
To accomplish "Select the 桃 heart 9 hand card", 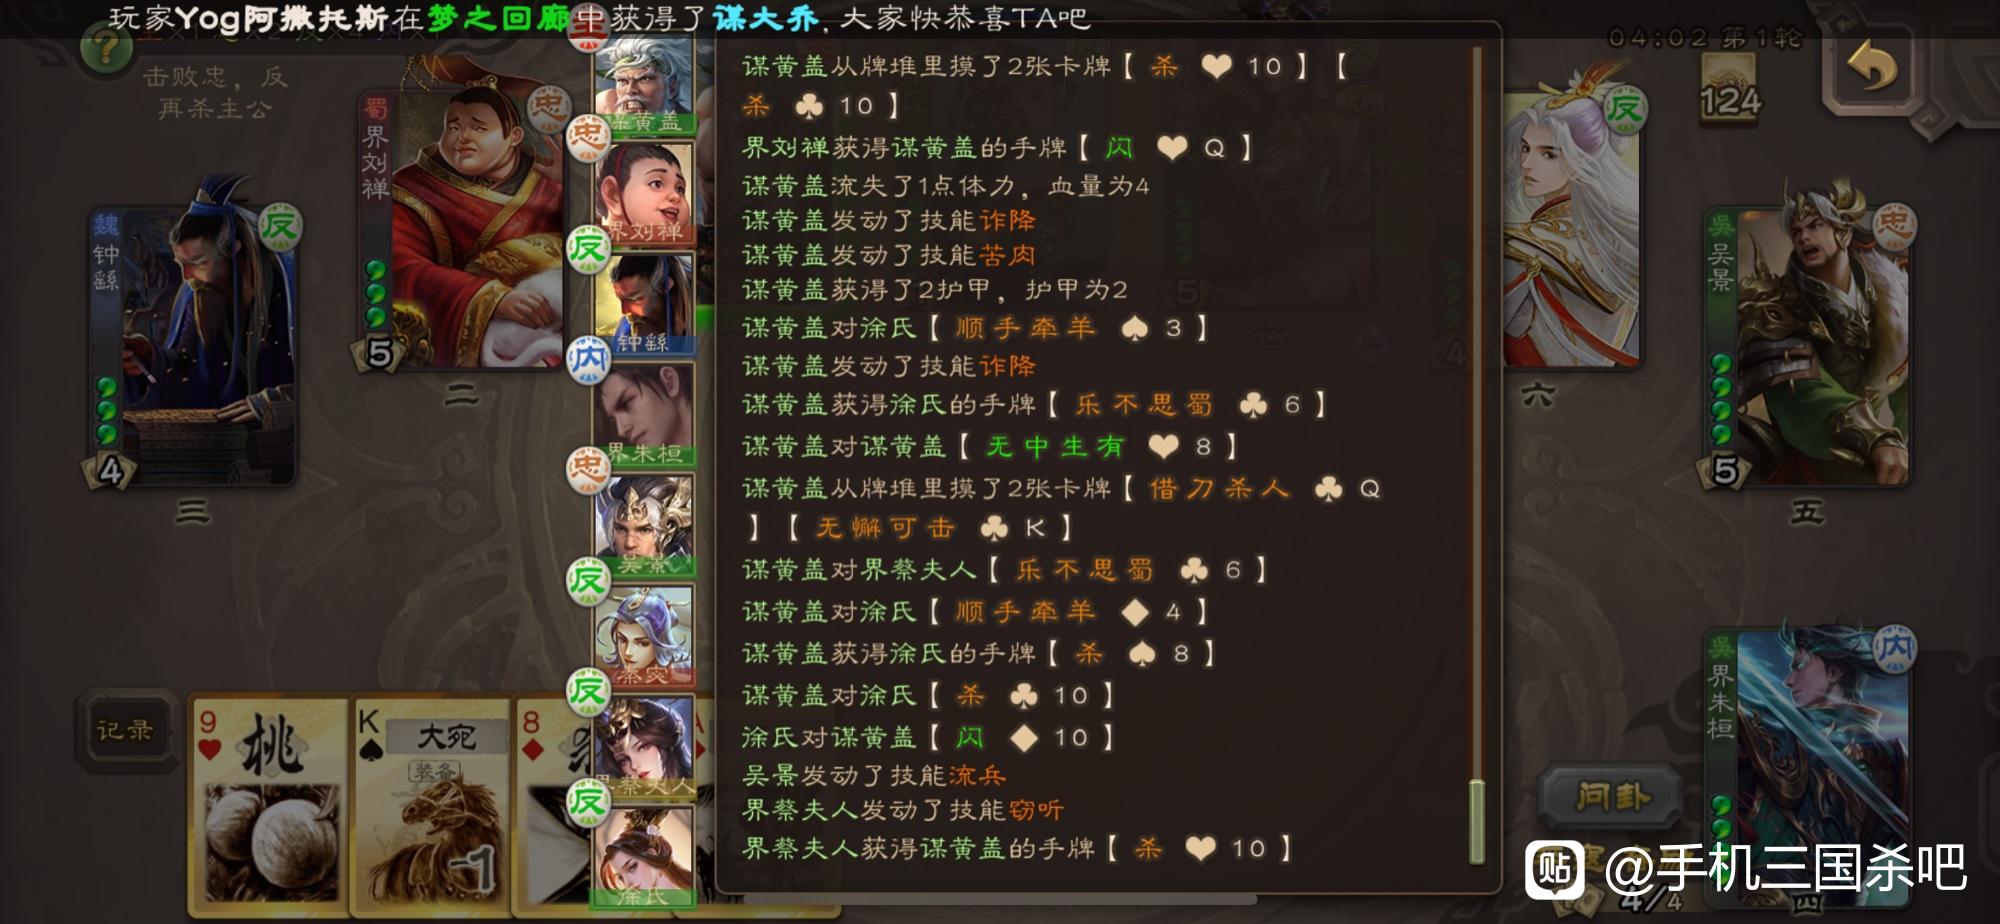I will point(268,805).
